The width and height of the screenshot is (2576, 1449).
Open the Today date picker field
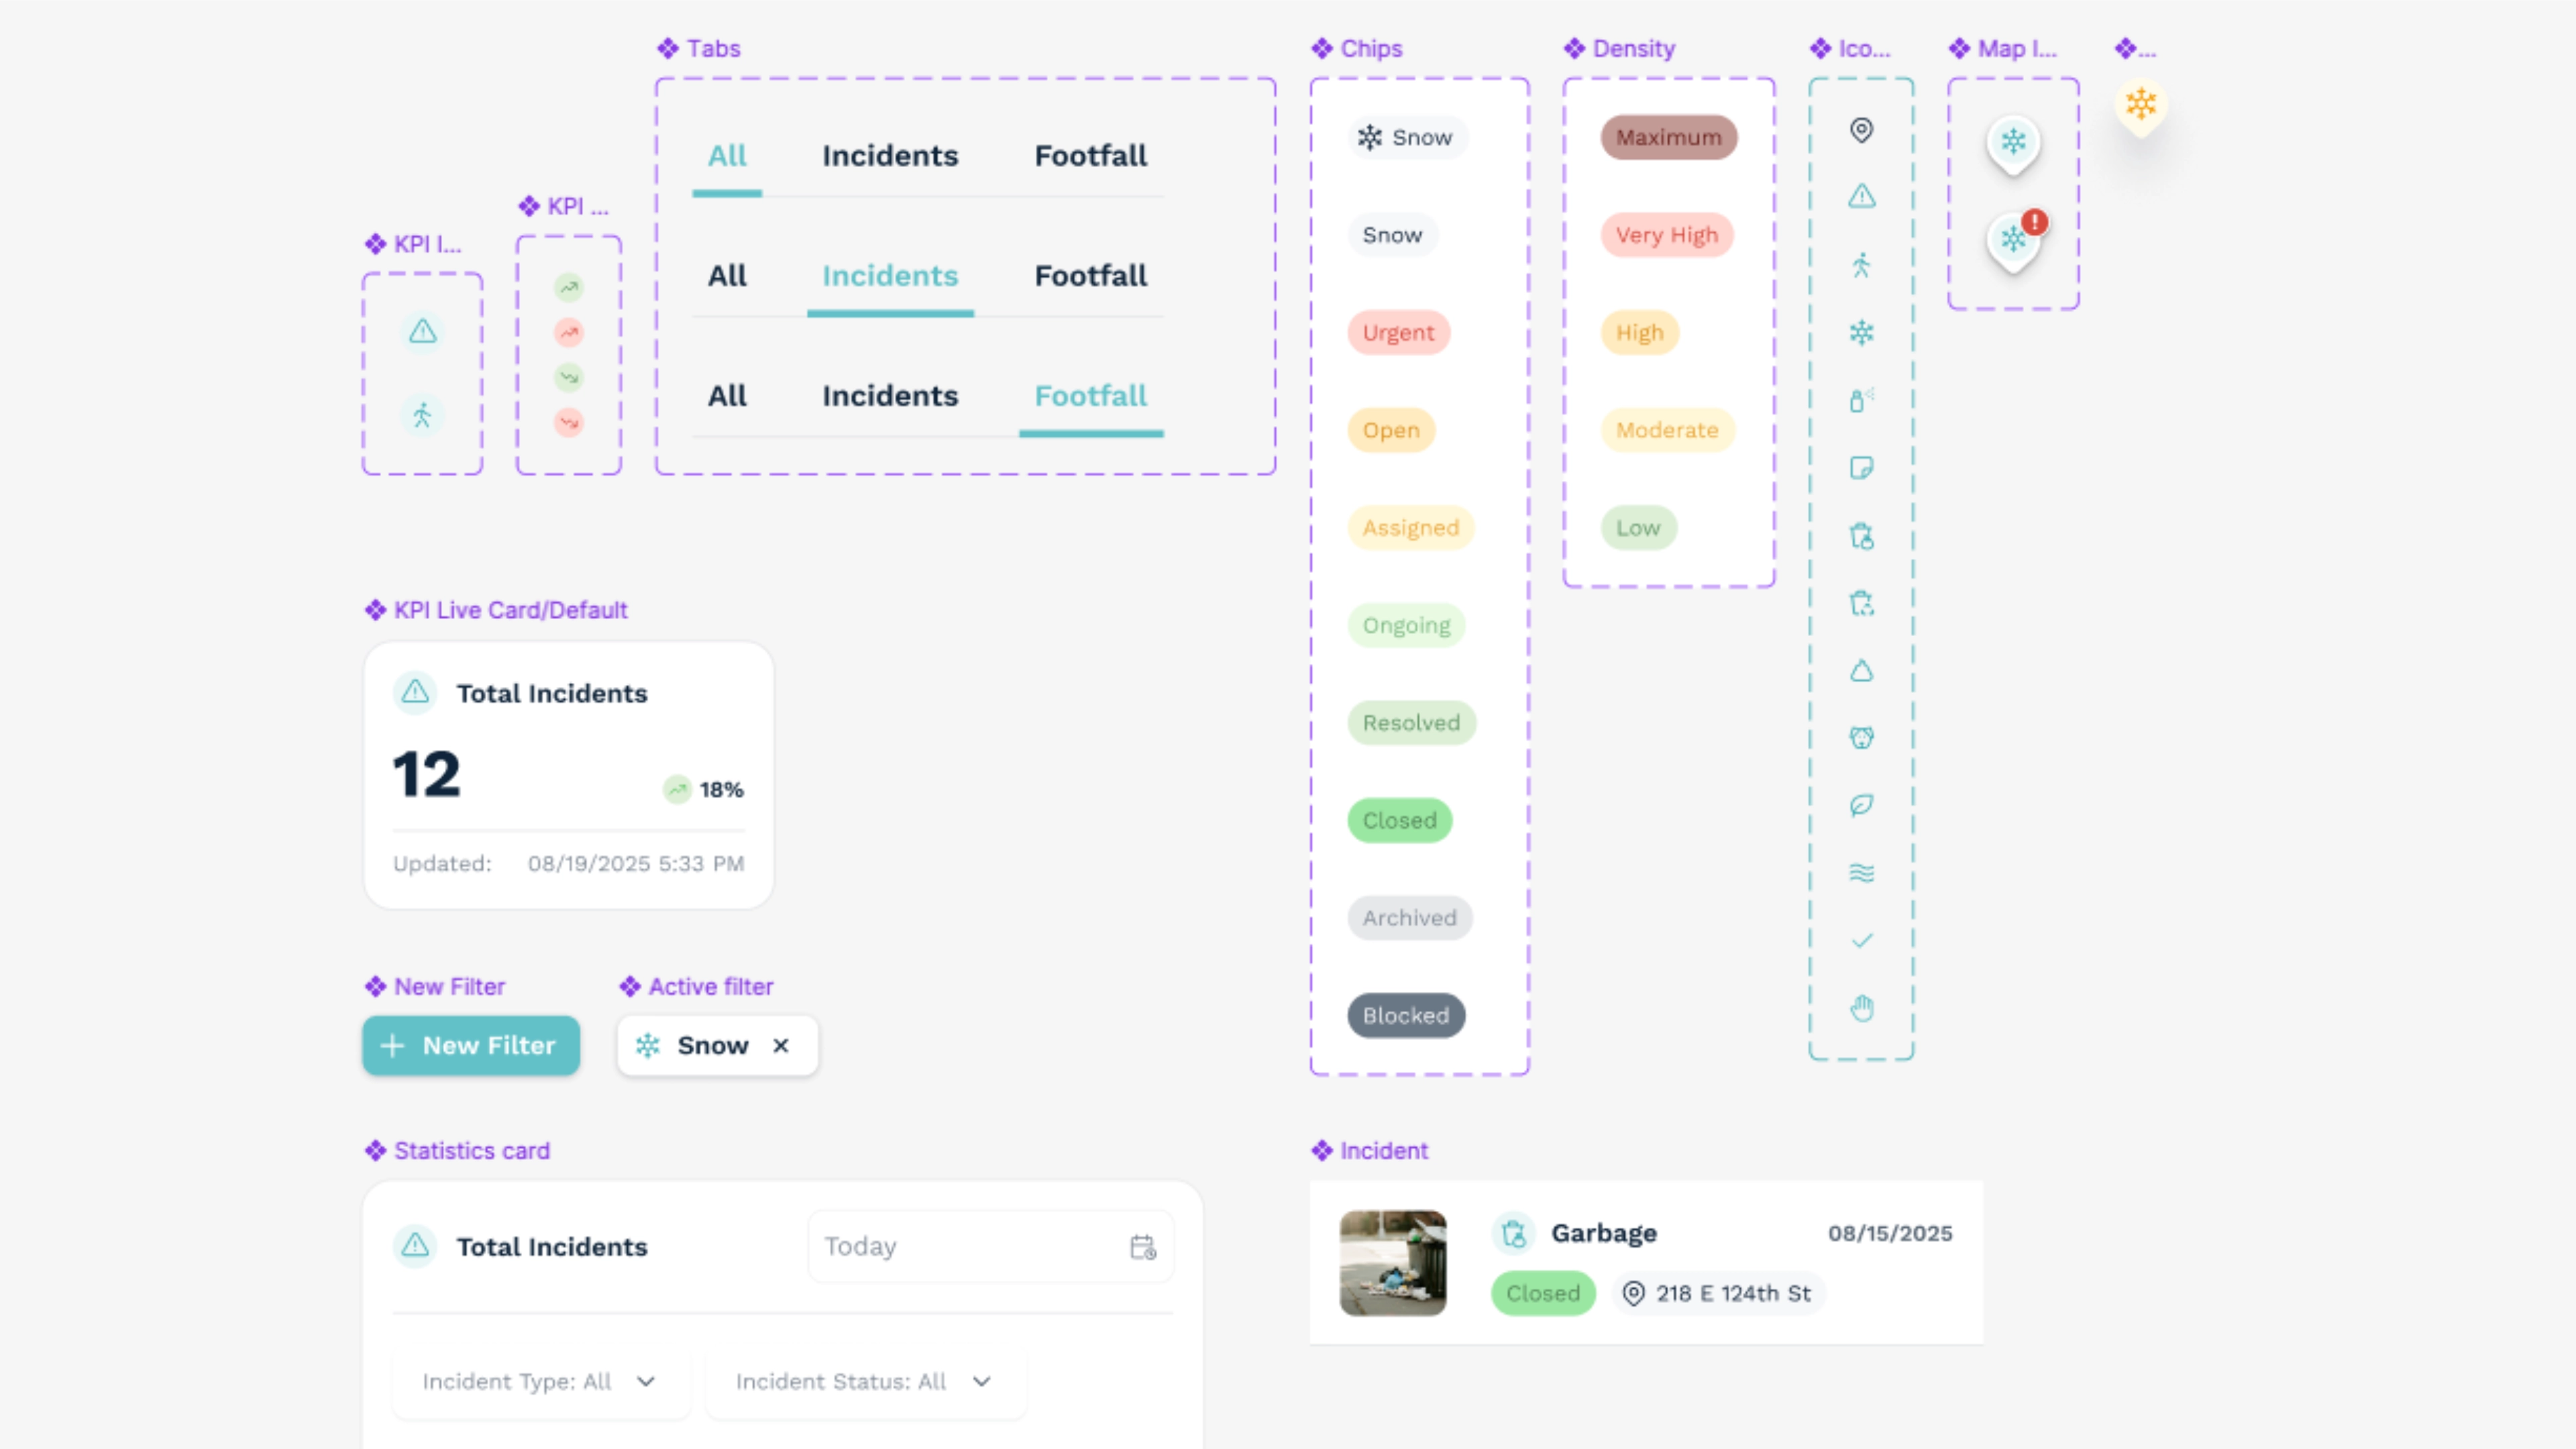(x=990, y=1246)
